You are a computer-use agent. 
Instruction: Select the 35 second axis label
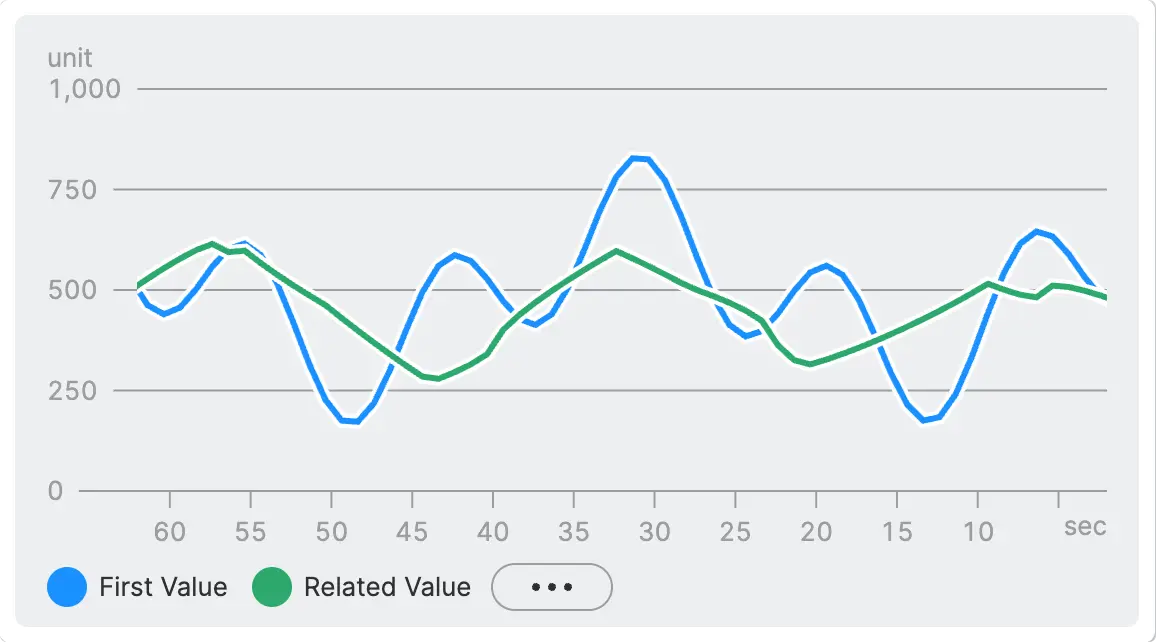point(574,532)
